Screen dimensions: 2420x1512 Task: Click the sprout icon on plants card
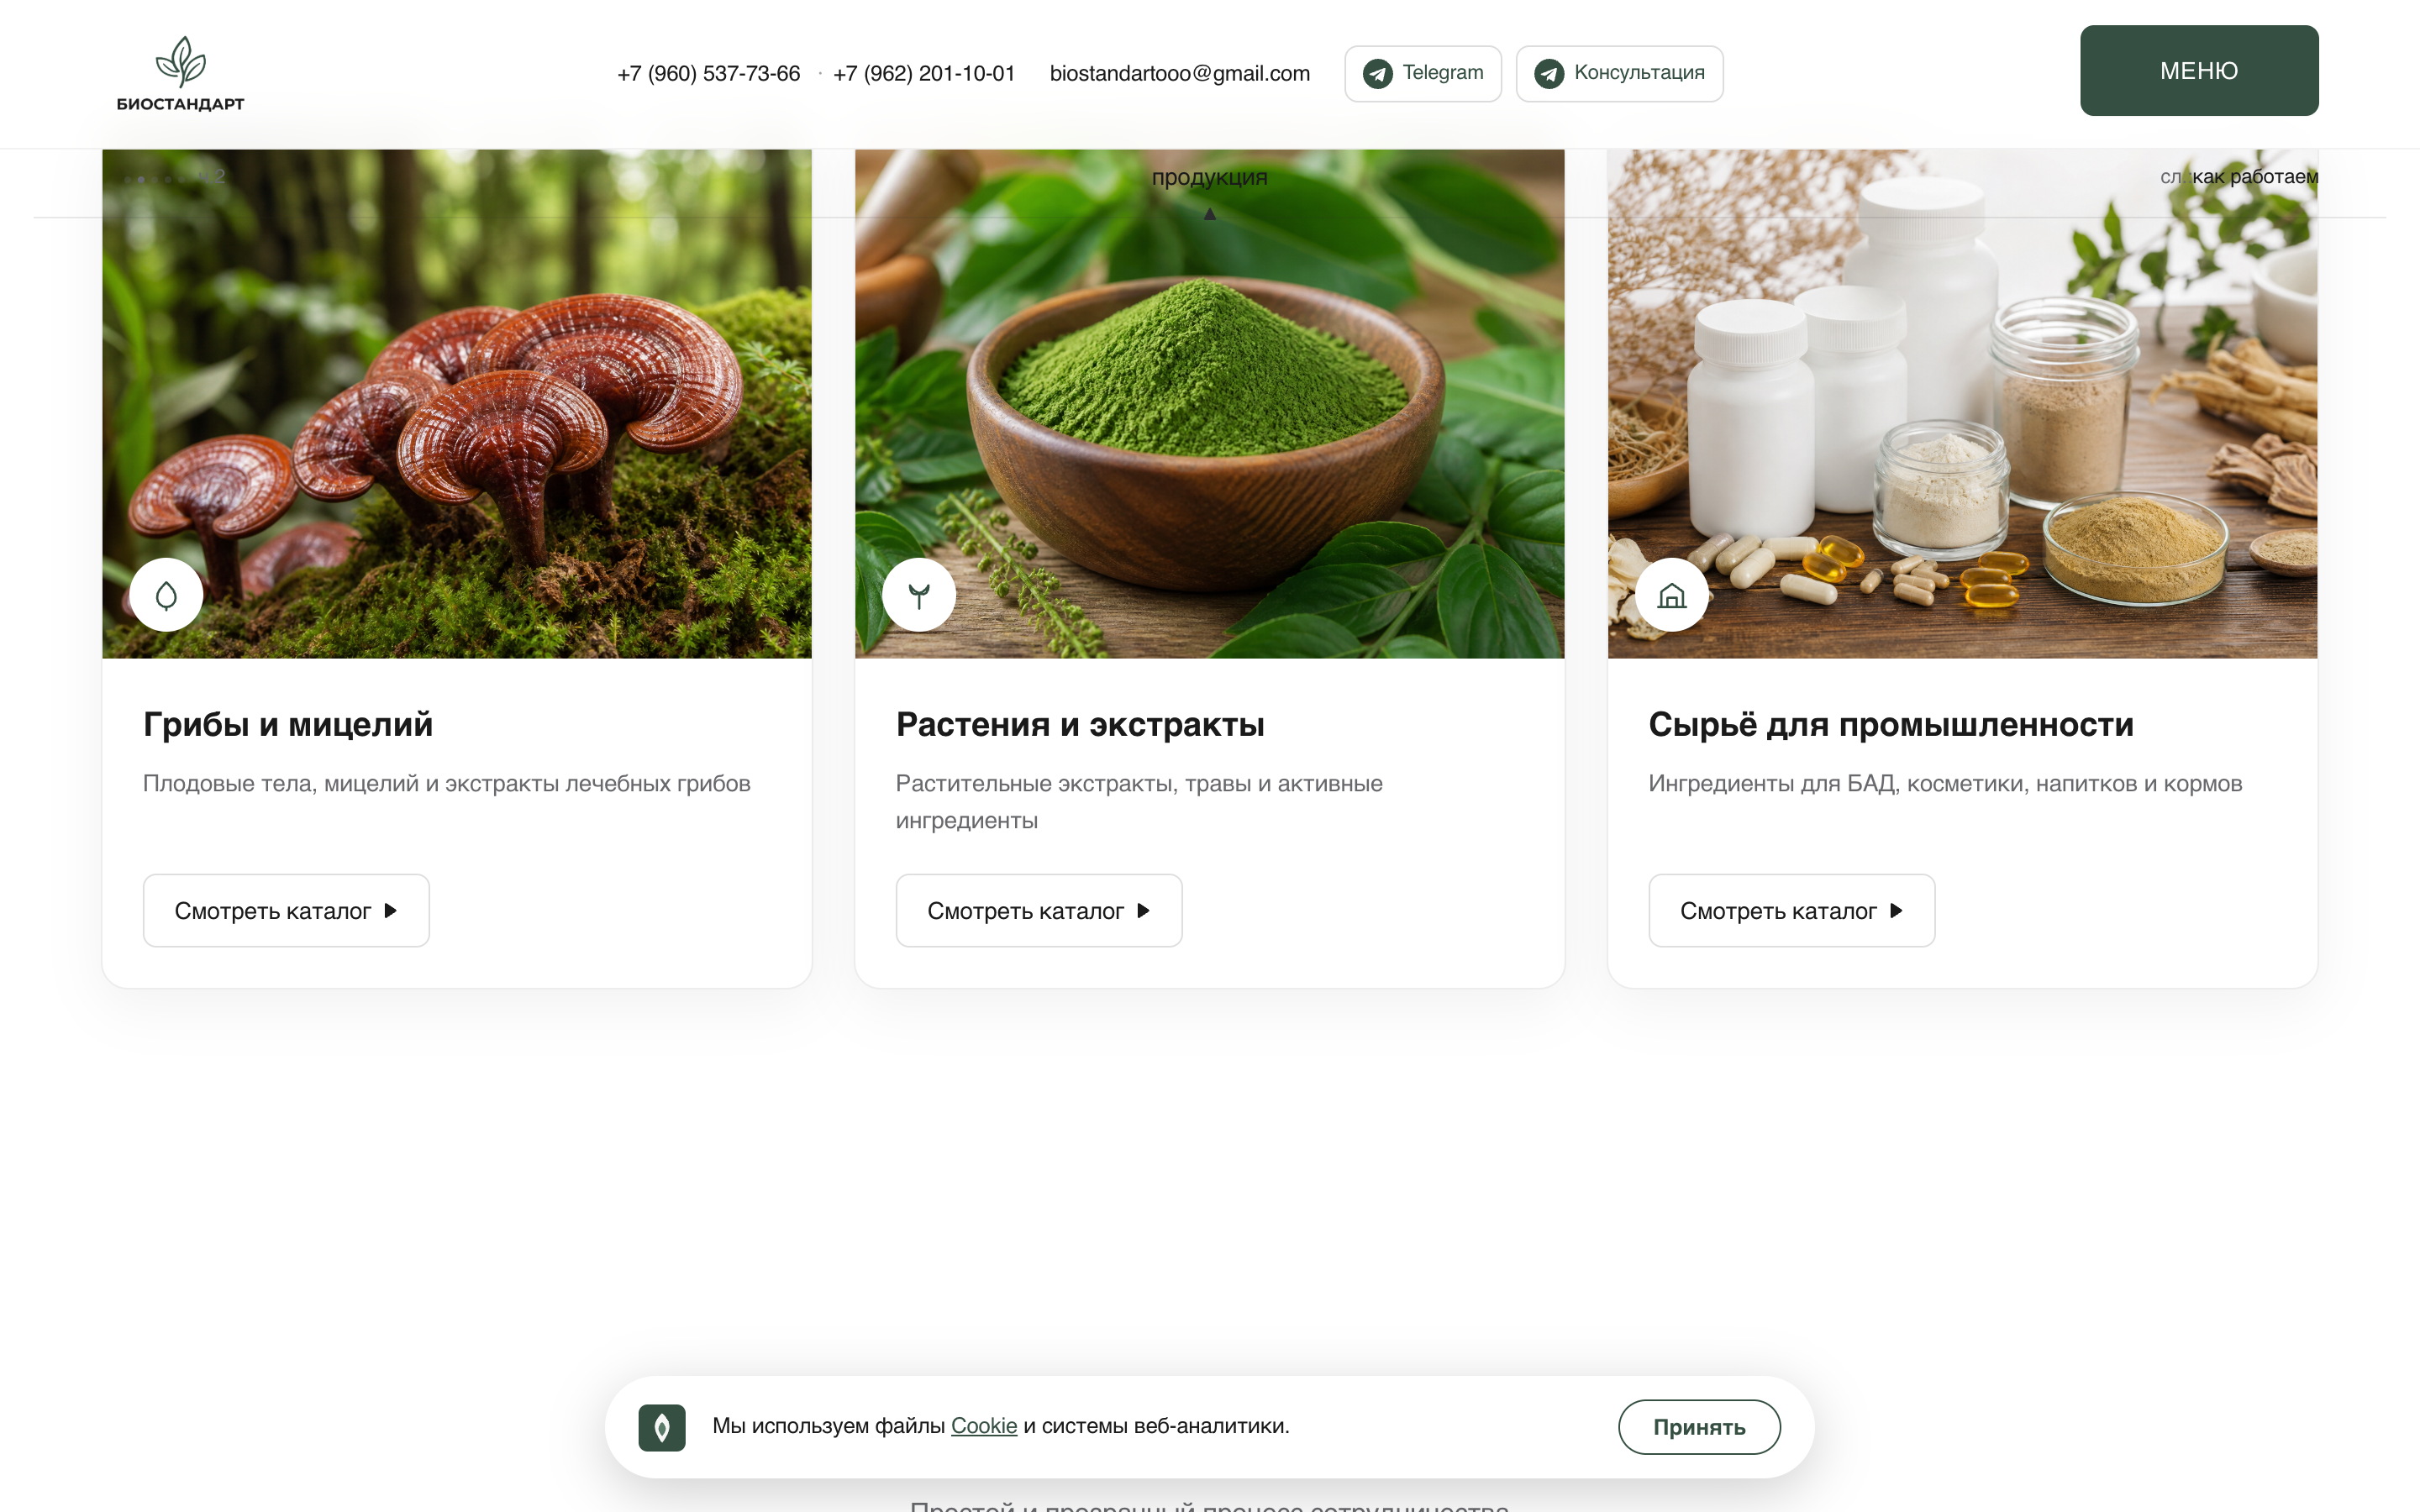point(918,595)
